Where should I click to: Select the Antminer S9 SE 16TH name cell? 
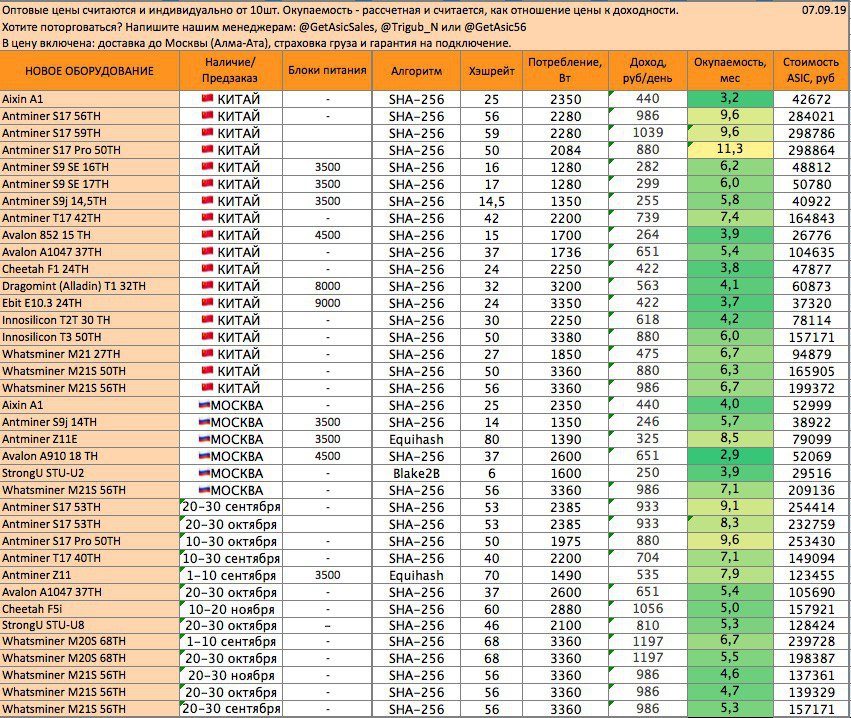click(90, 167)
